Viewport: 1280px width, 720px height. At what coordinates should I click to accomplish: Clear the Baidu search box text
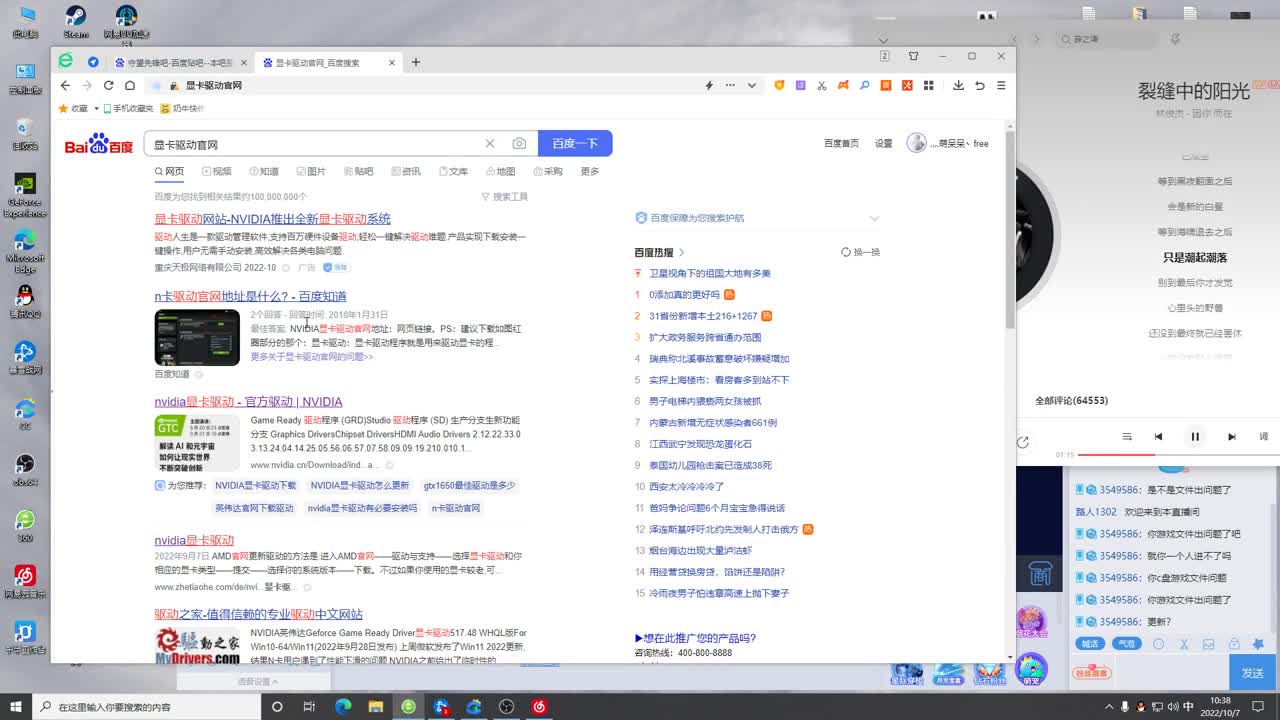click(x=490, y=144)
